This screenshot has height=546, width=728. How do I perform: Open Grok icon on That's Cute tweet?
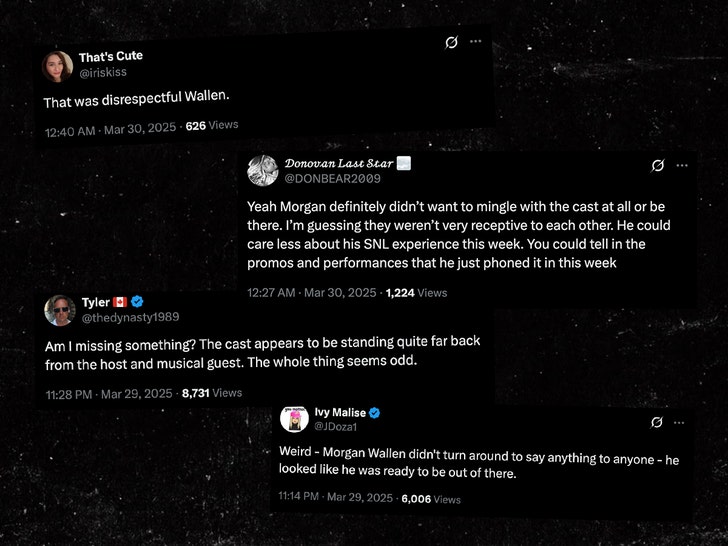(452, 42)
